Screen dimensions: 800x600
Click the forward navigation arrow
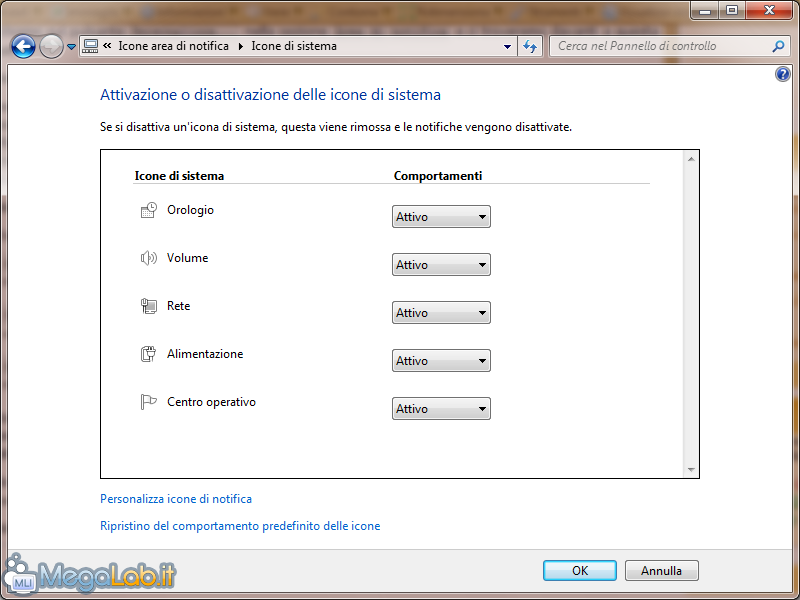(x=51, y=47)
